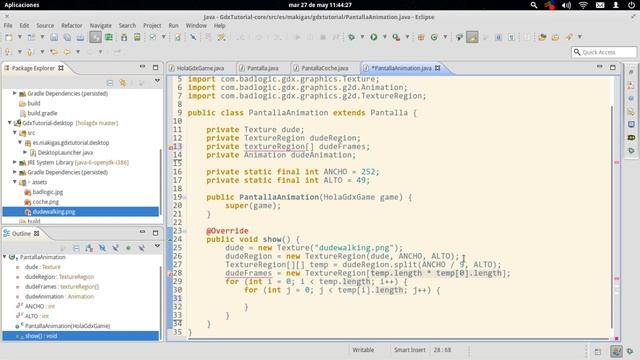
Task: Toggle Link with Editor in Package Explorer
Action: 122,83
